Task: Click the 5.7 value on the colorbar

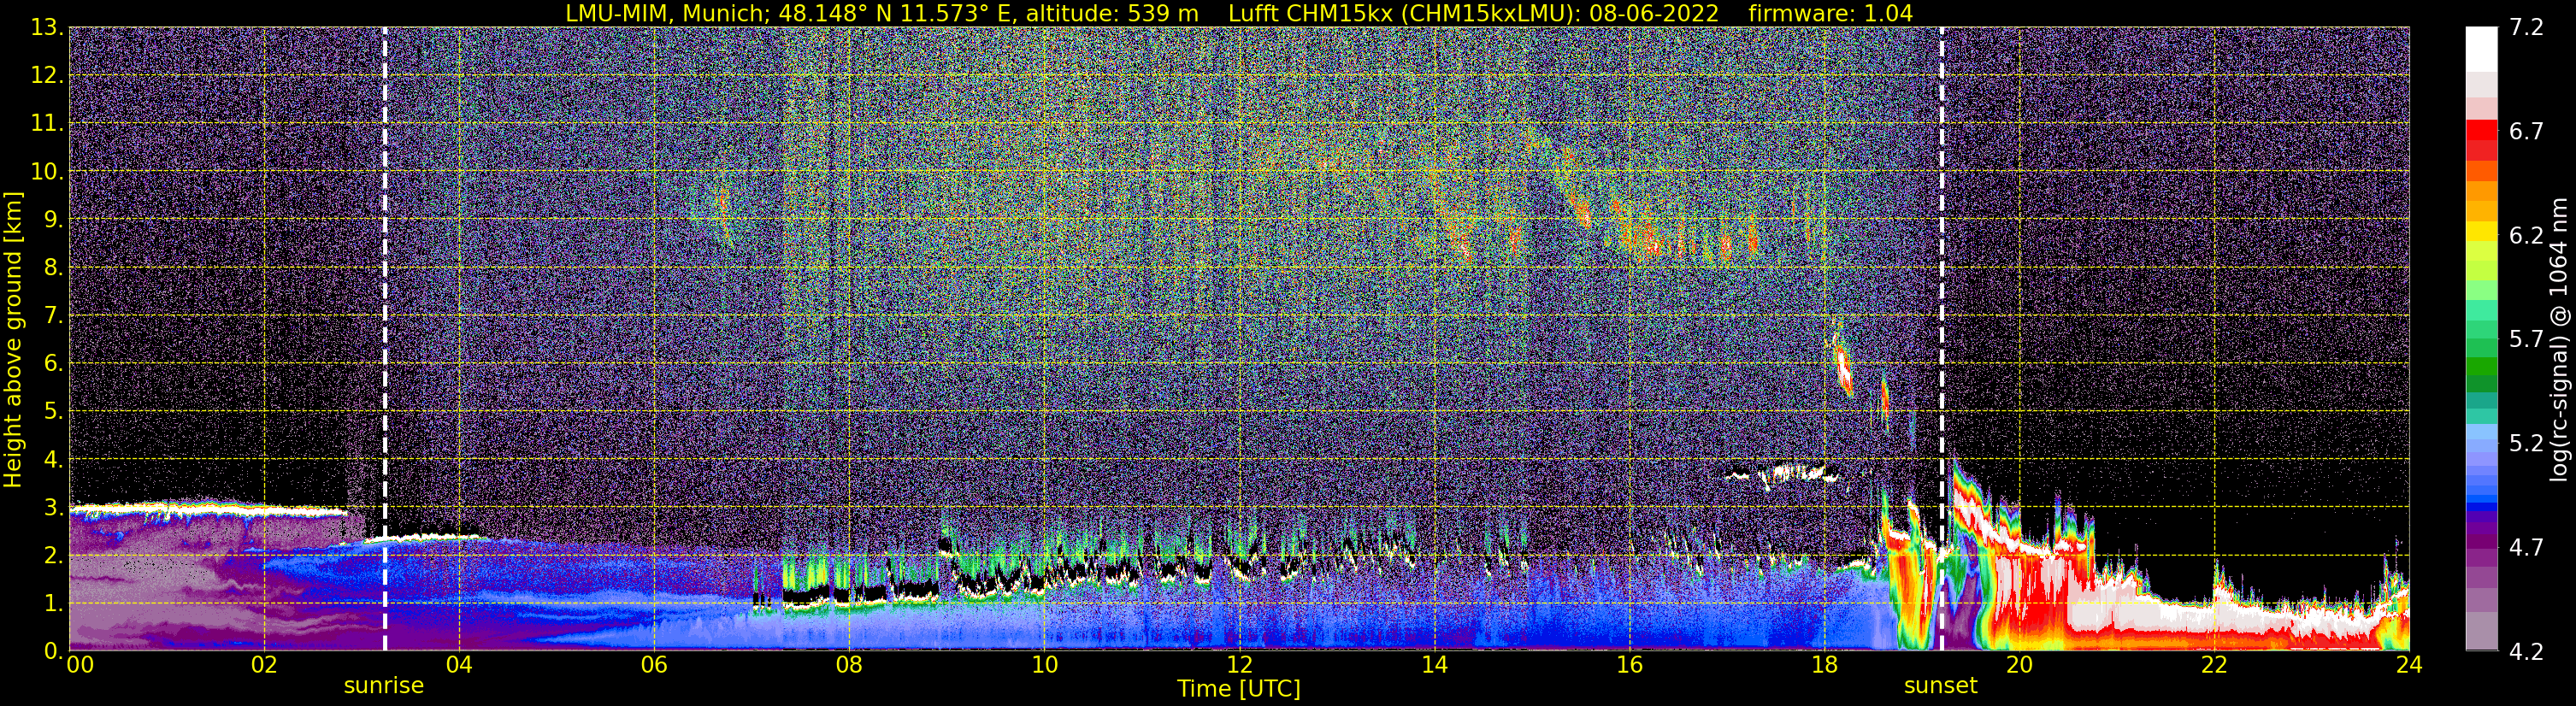Action: 2526,339
